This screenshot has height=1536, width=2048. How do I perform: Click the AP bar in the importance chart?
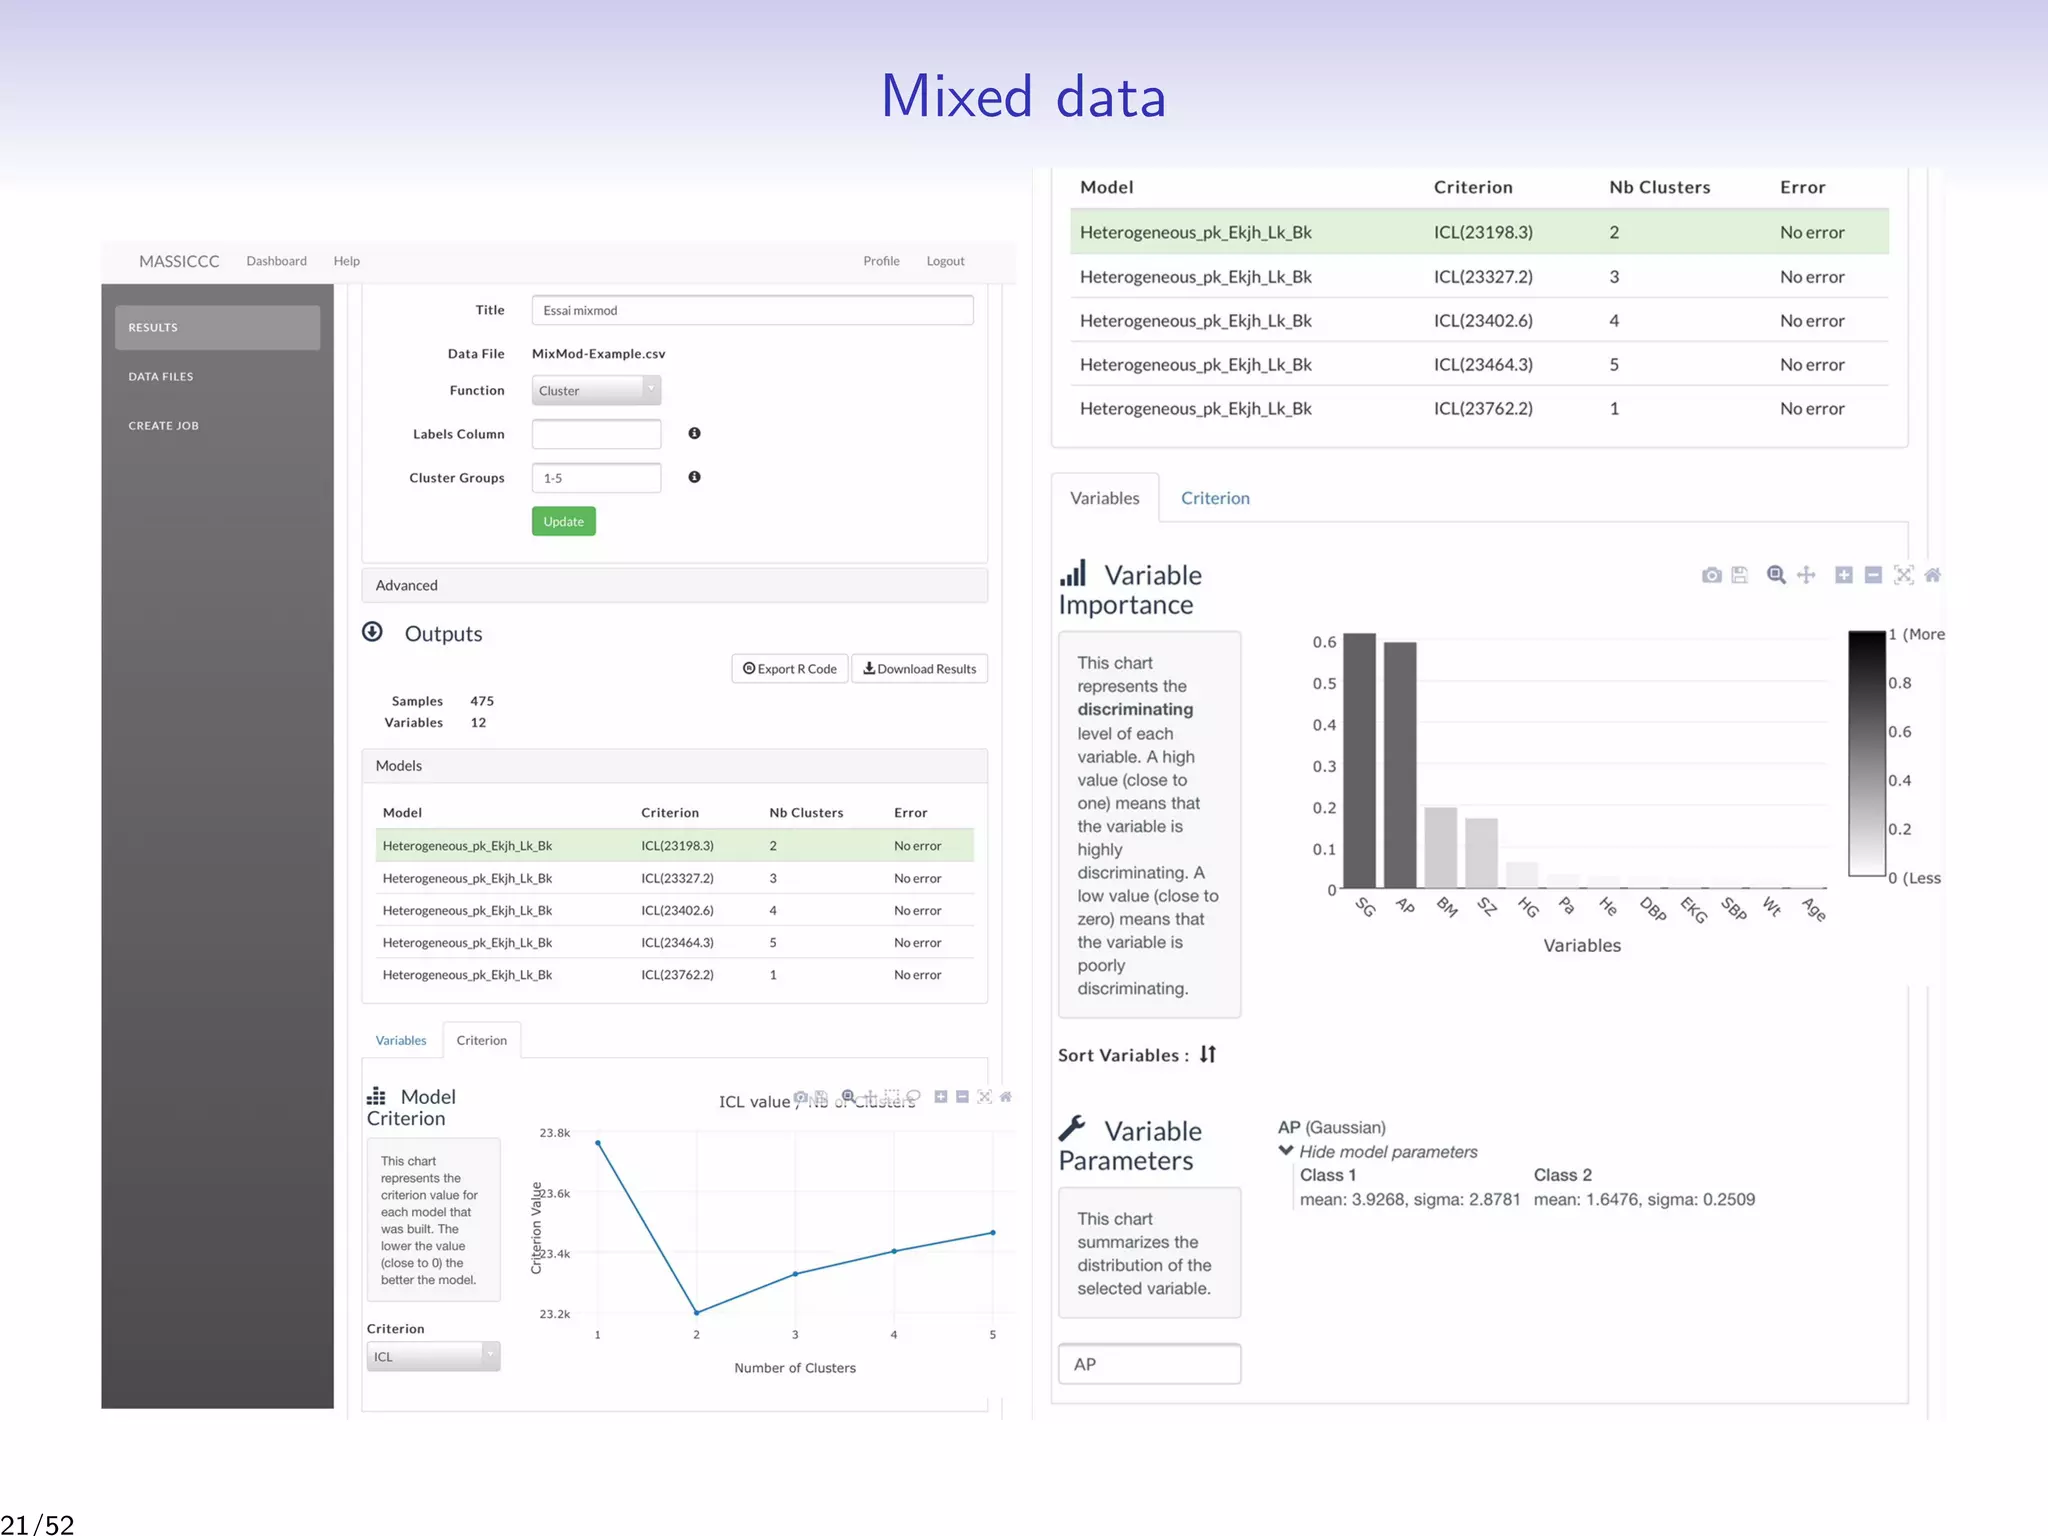[1400, 765]
